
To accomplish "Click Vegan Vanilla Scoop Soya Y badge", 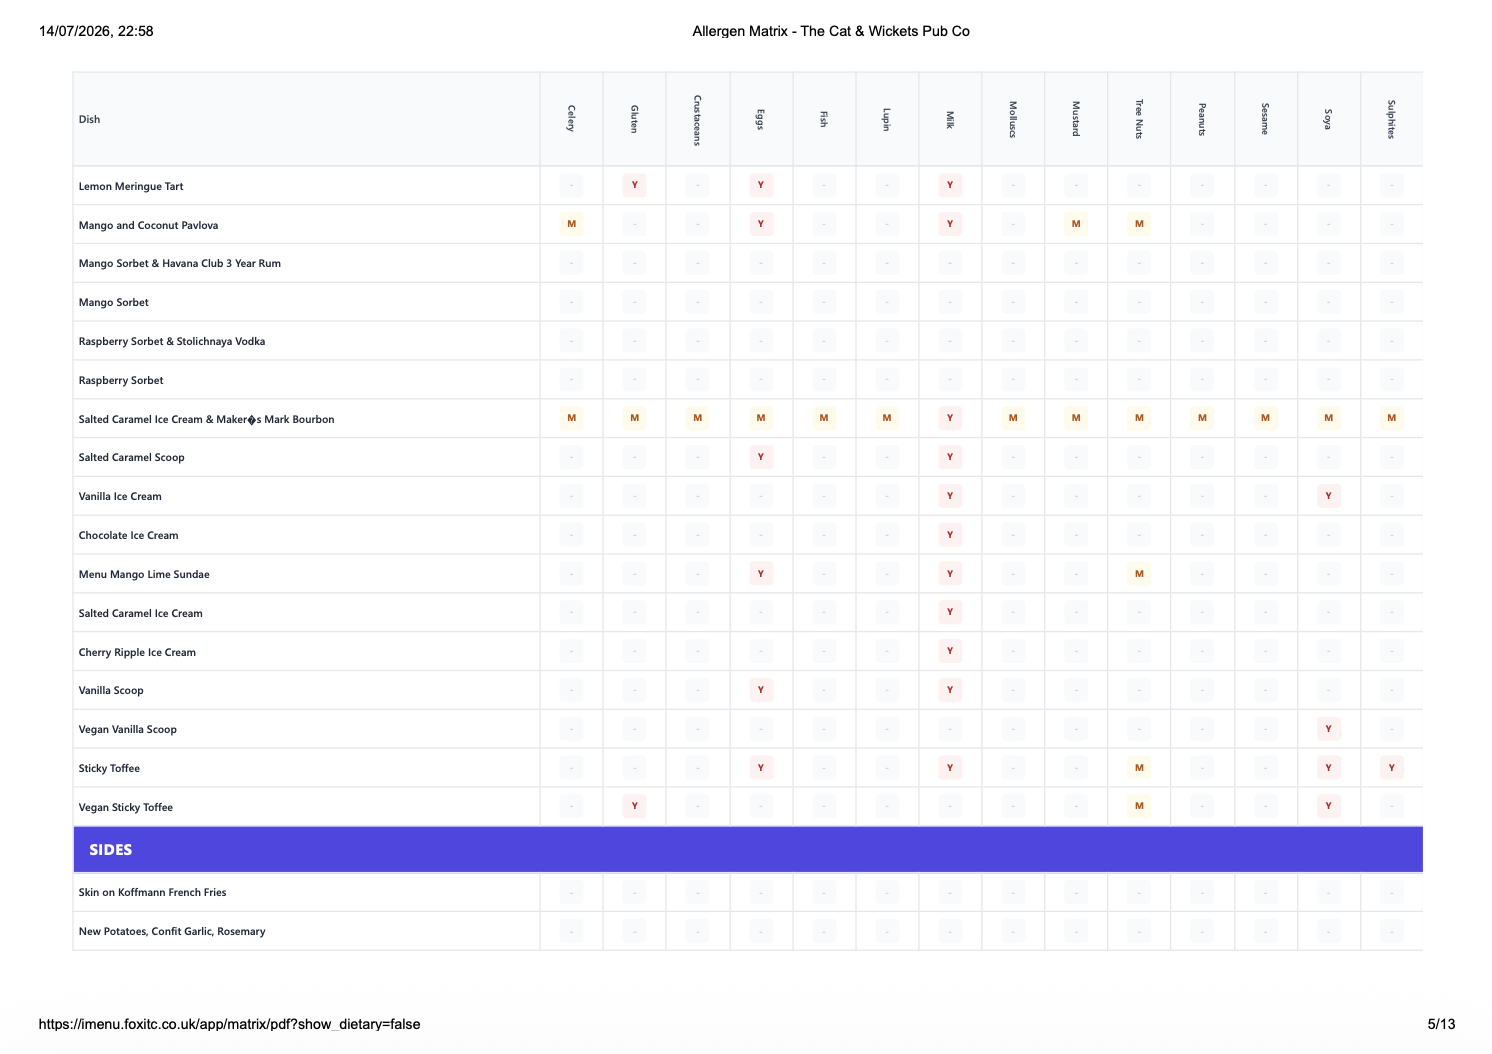I will [1329, 729].
